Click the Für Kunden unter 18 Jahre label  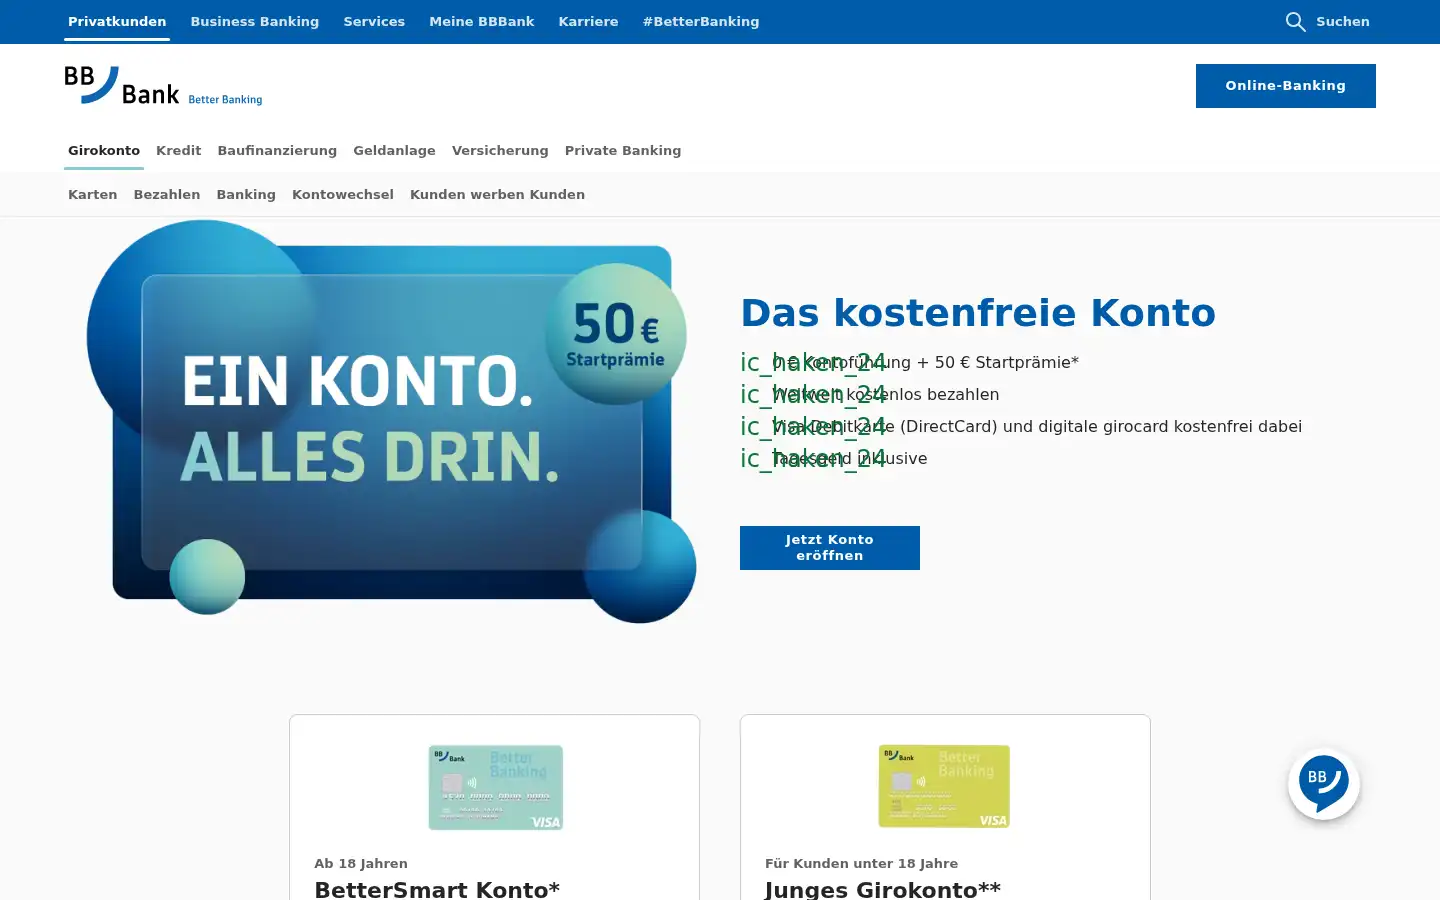click(x=861, y=863)
